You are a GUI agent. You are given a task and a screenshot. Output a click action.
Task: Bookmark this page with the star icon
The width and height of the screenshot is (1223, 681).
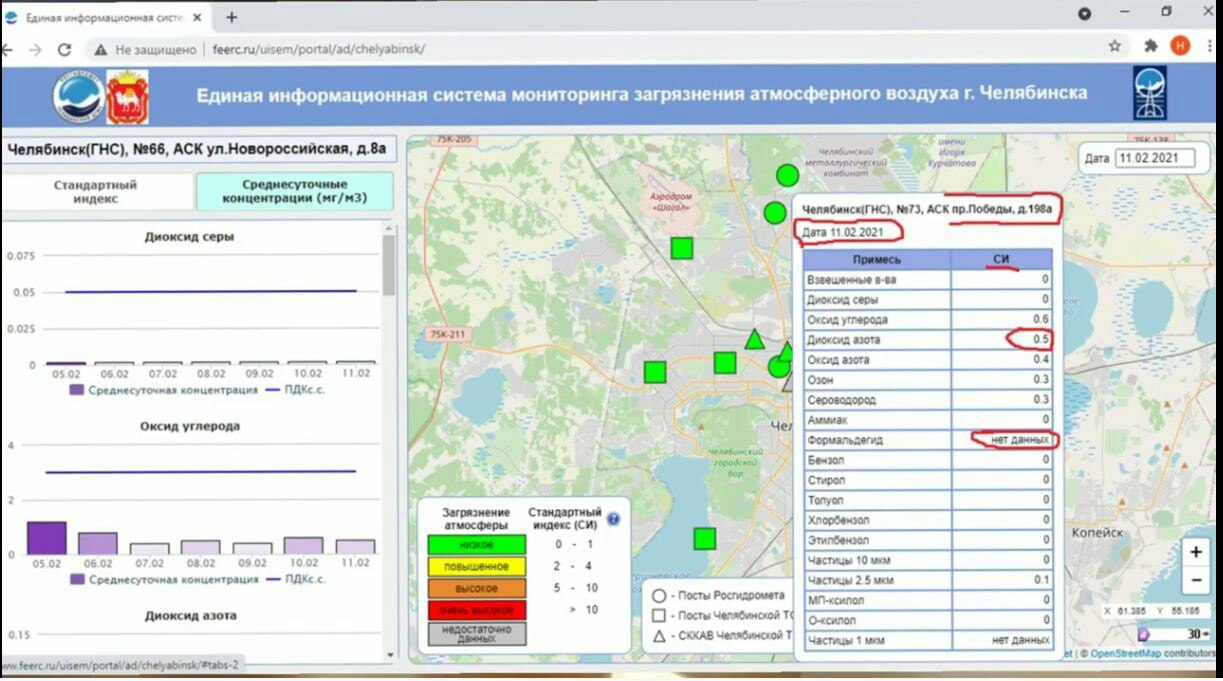pyautogui.click(x=1115, y=46)
